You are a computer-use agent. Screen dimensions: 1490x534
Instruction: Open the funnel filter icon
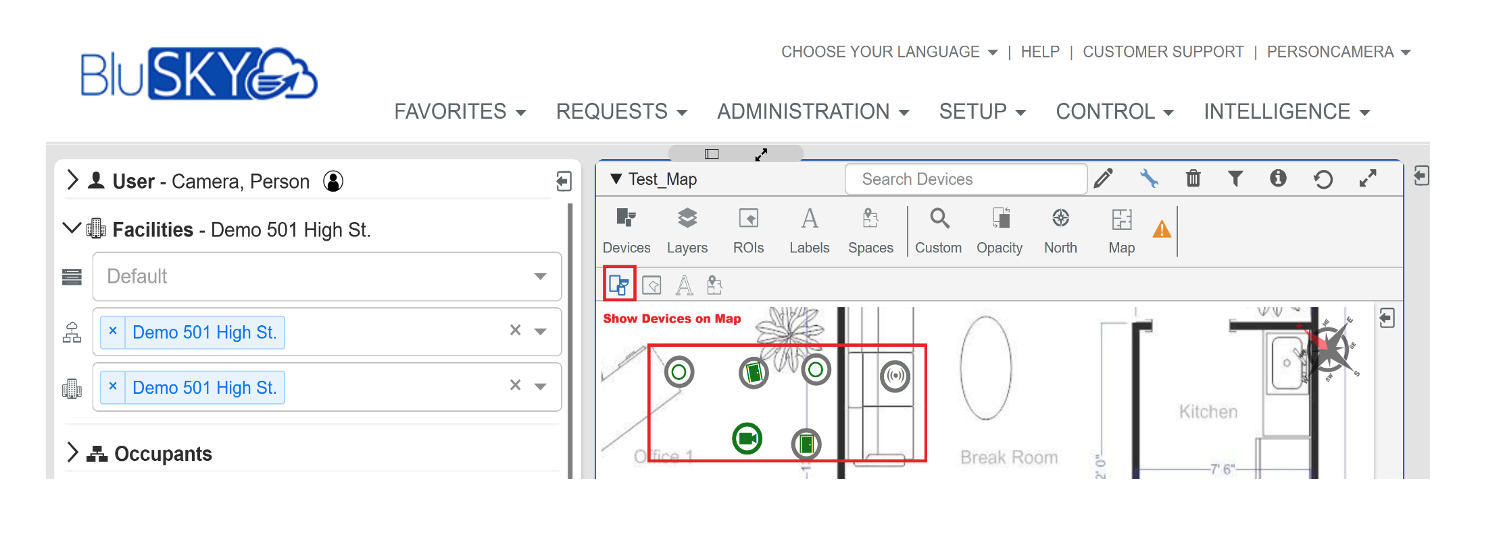click(x=1235, y=179)
